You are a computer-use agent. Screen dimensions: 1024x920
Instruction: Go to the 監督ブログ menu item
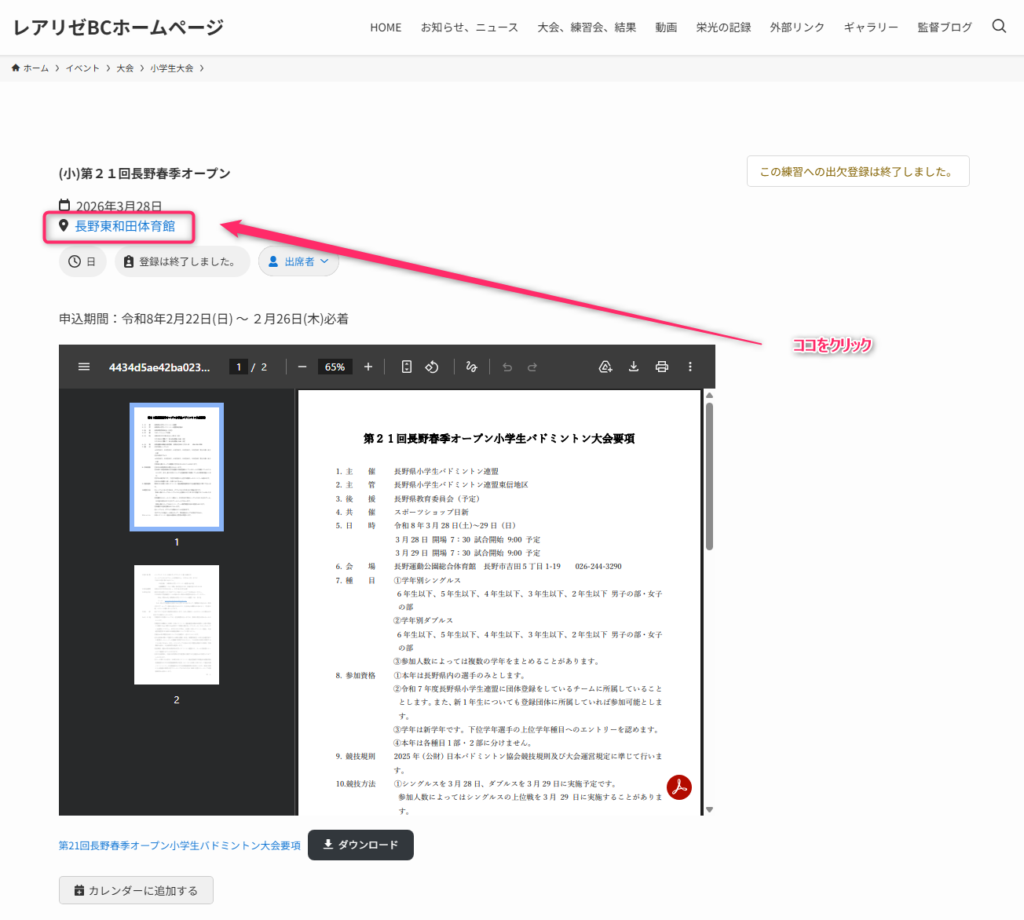point(944,27)
